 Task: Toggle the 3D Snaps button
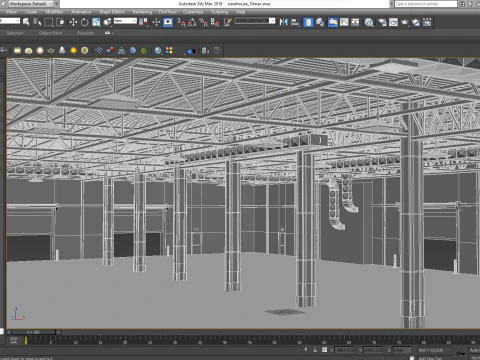181,22
